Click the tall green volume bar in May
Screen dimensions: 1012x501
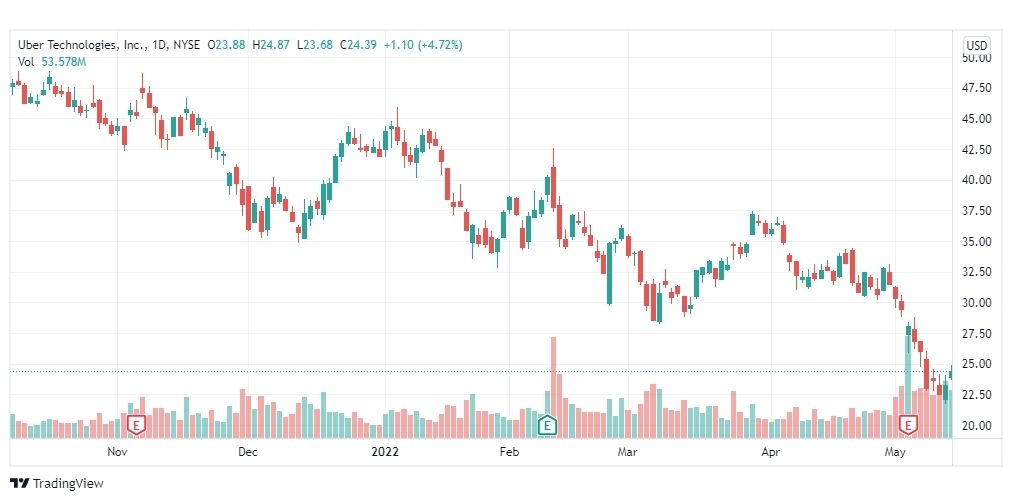point(908,382)
